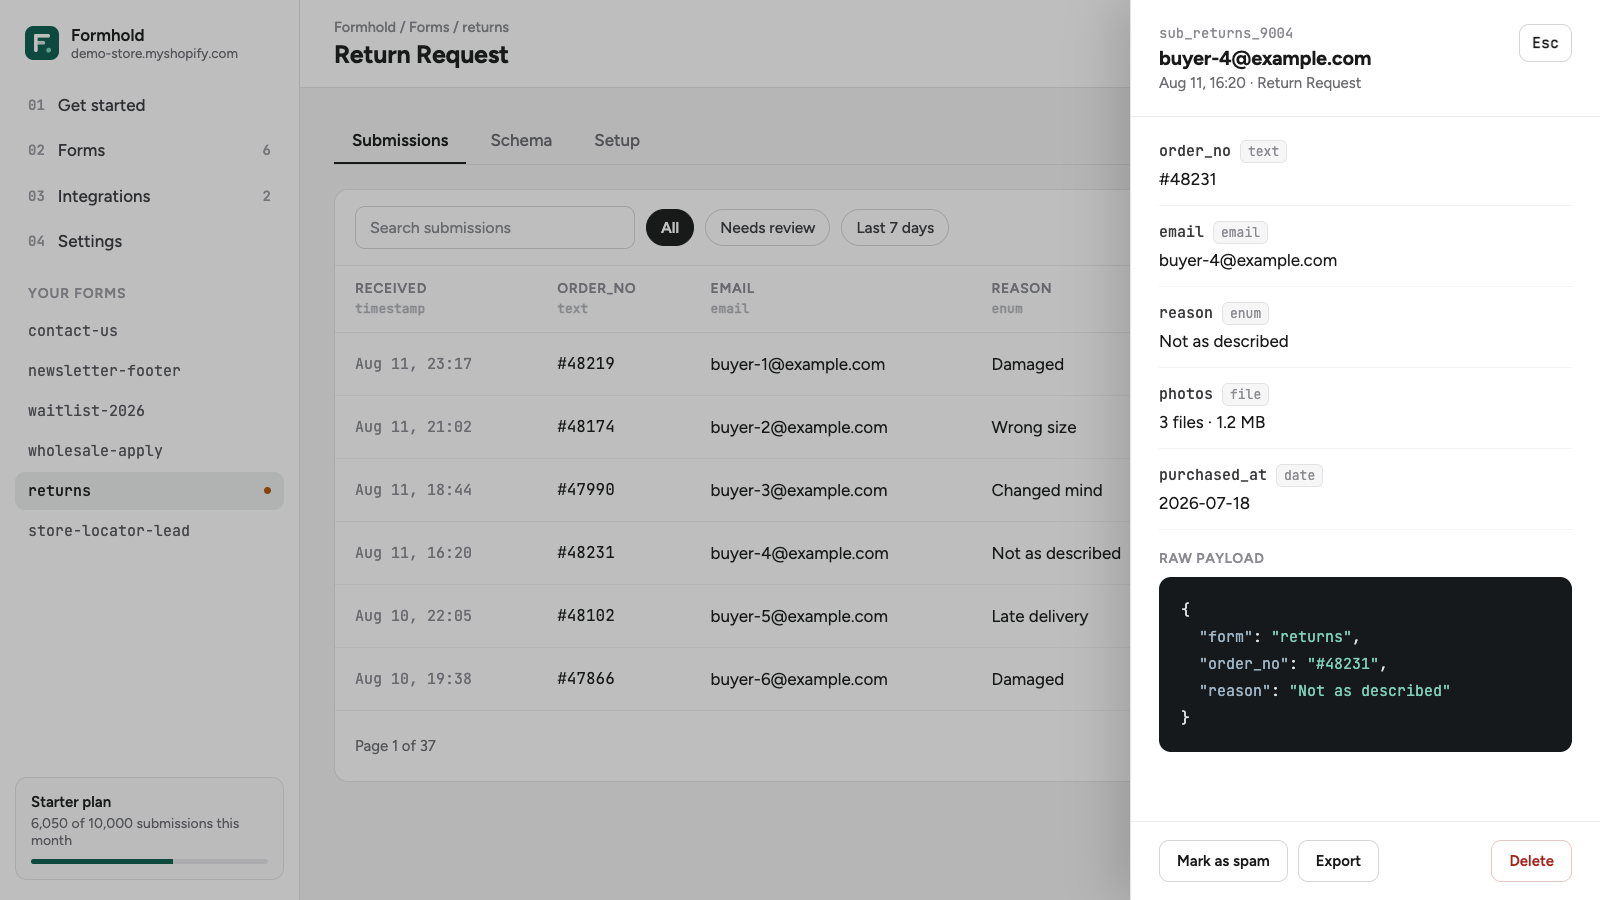Click the Aug 11, 23:17 timestamp
Viewport: 1600px width, 900px height.
[x=413, y=364]
